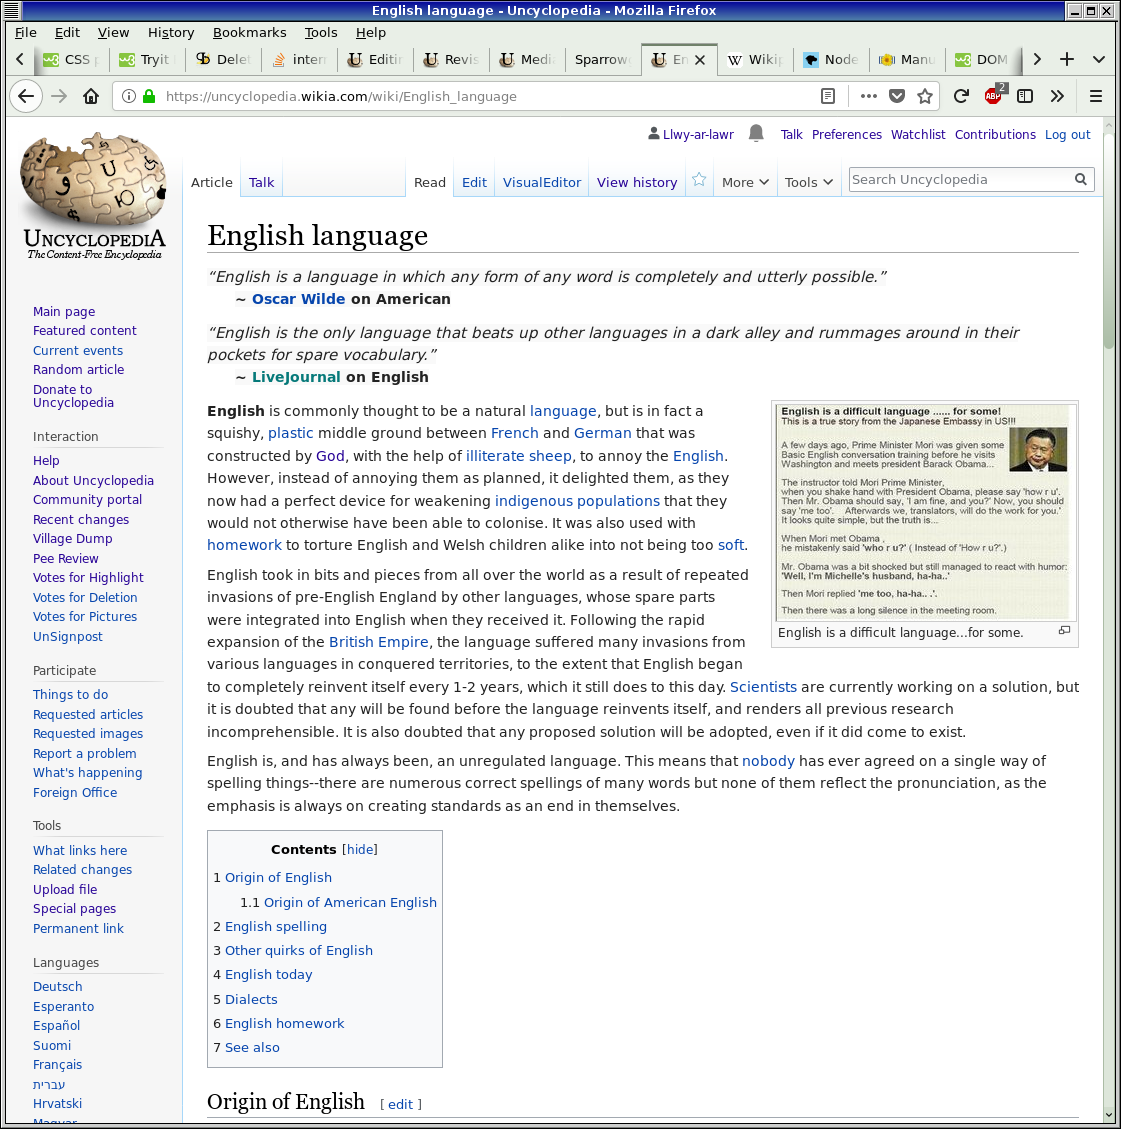Open the notifications bell icon
Screen dimensions: 1121x1129
tap(756, 133)
